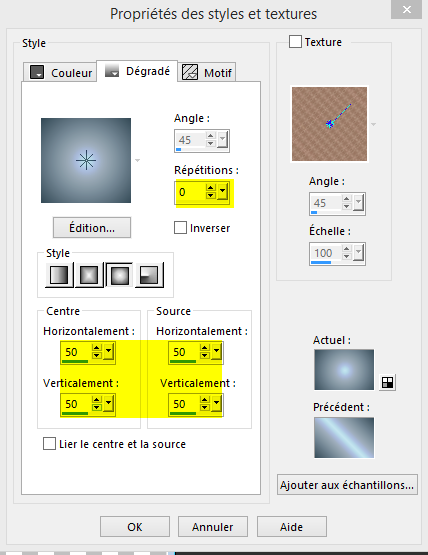428x555 pixels.
Task: Expand the texture preview dropdown arrow
Action: tap(373, 125)
